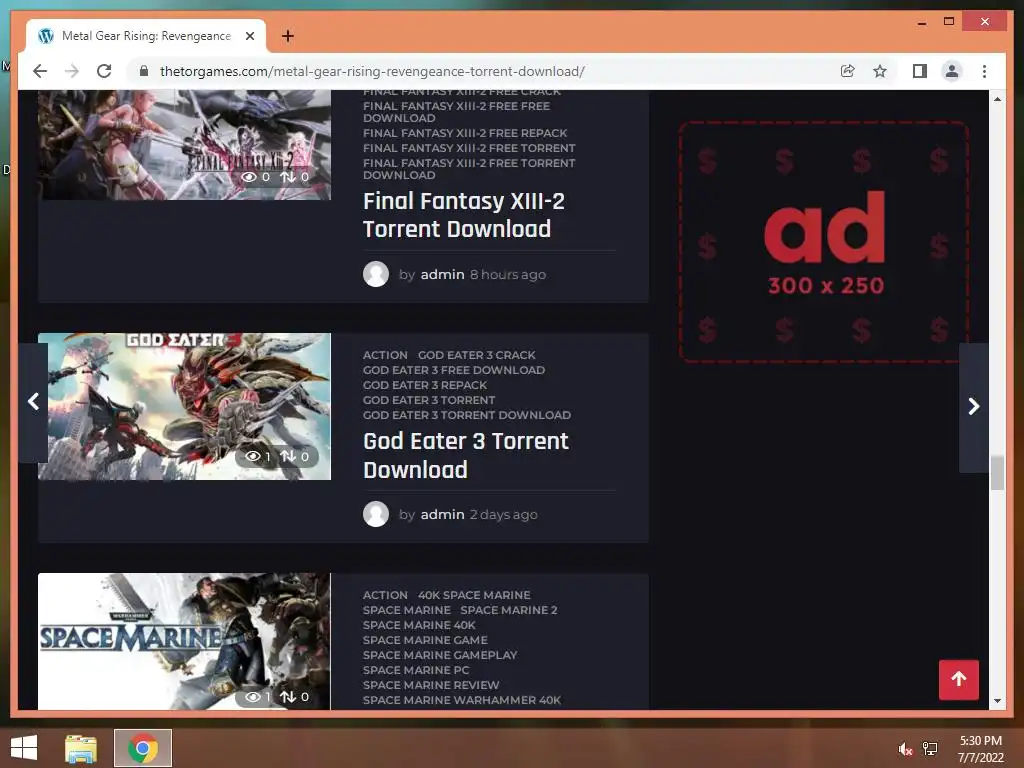Open the Windows Start menu
This screenshot has width=1024, height=768.
[24, 748]
